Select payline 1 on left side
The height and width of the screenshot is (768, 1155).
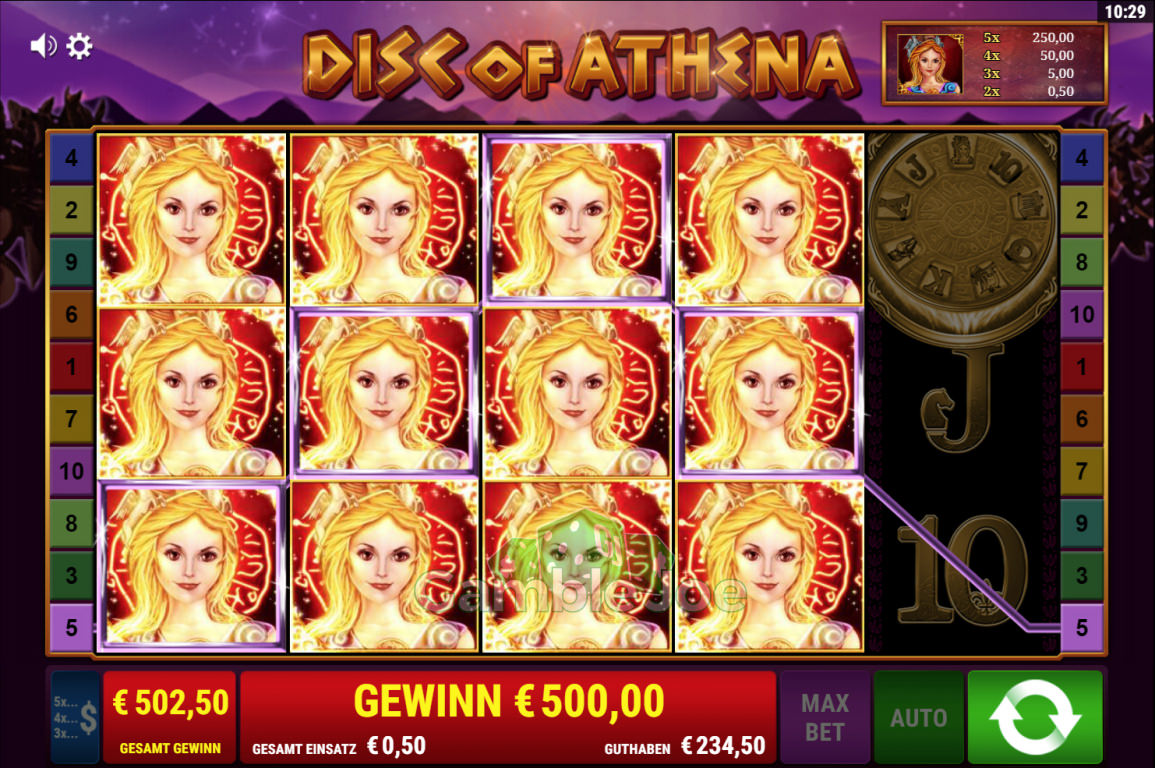(71, 366)
